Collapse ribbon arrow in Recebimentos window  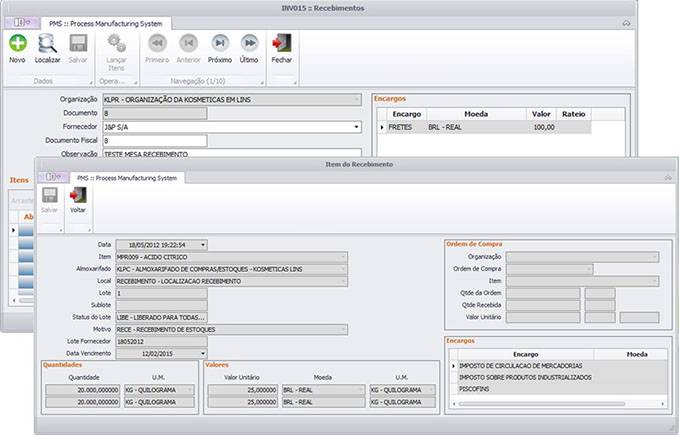coord(626,23)
